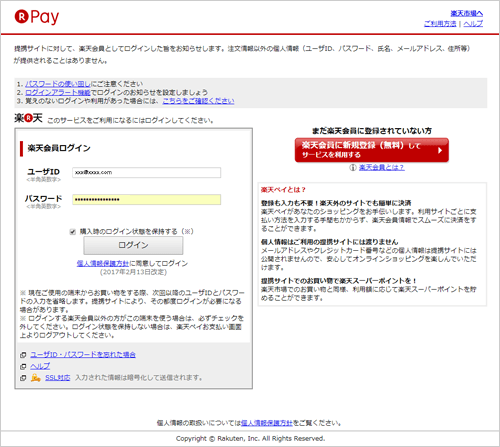Open the 楽天市場へ link
The width and height of the screenshot is (500, 447).
point(467,13)
